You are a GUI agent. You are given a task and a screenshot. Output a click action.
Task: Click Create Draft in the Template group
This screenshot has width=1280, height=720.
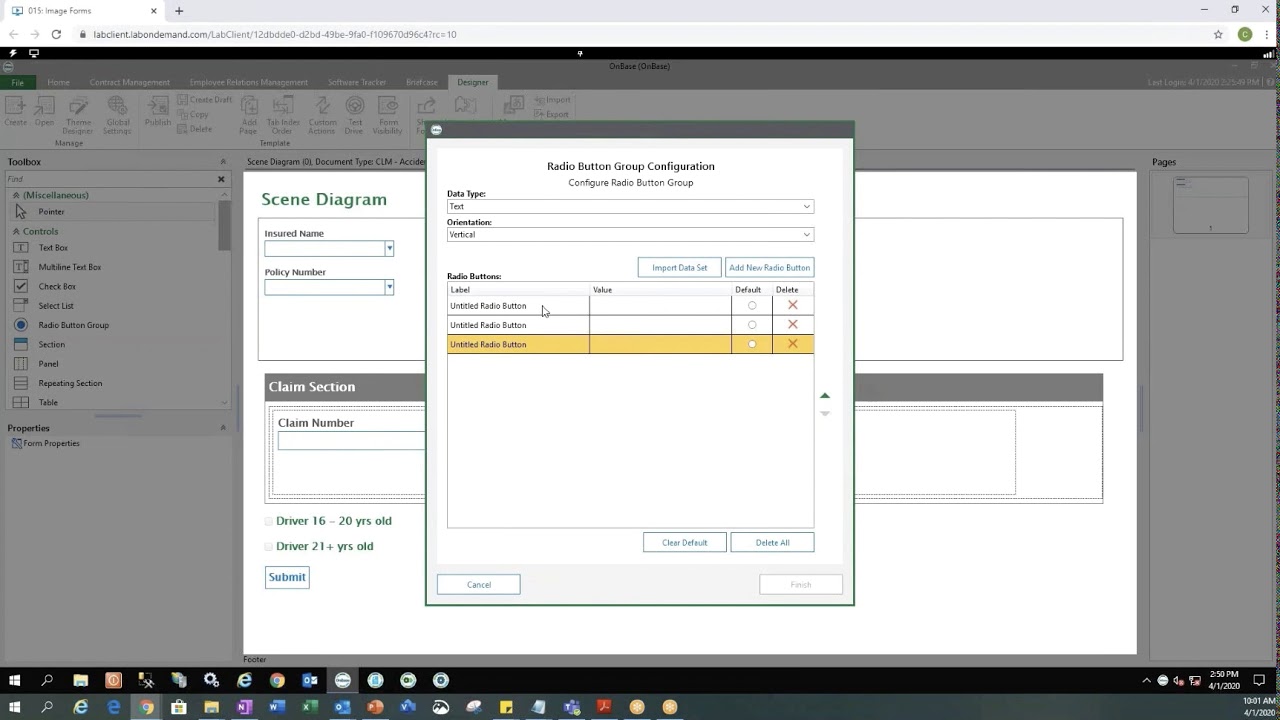tap(204, 100)
